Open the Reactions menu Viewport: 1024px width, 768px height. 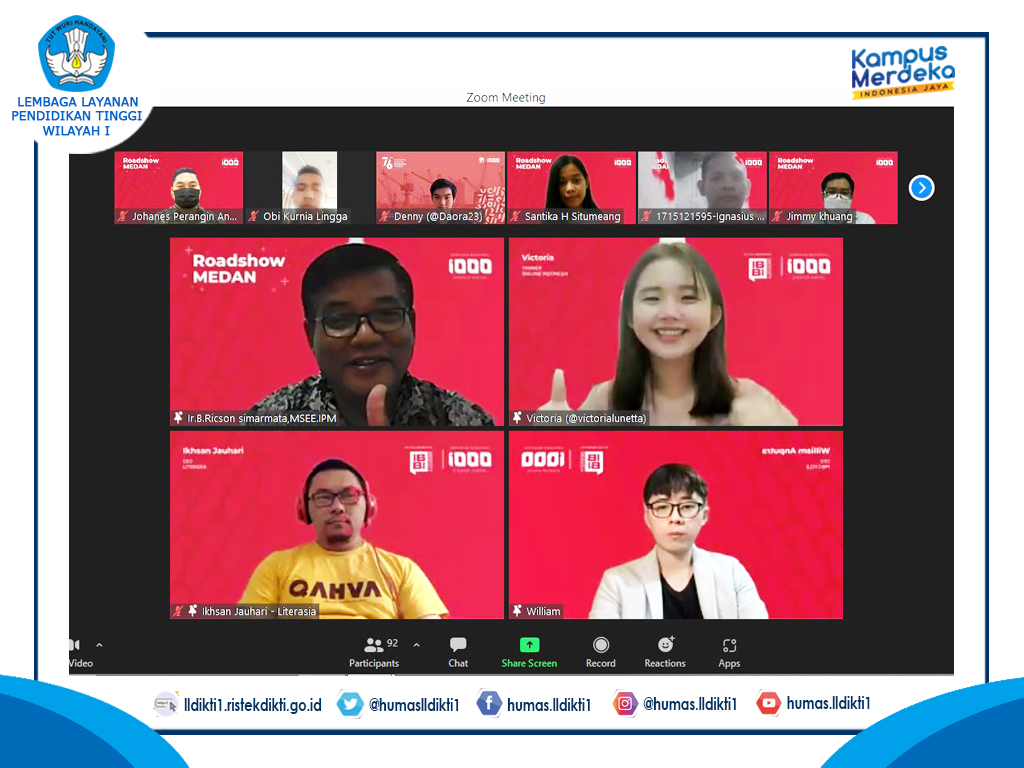[x=665, y=652]
